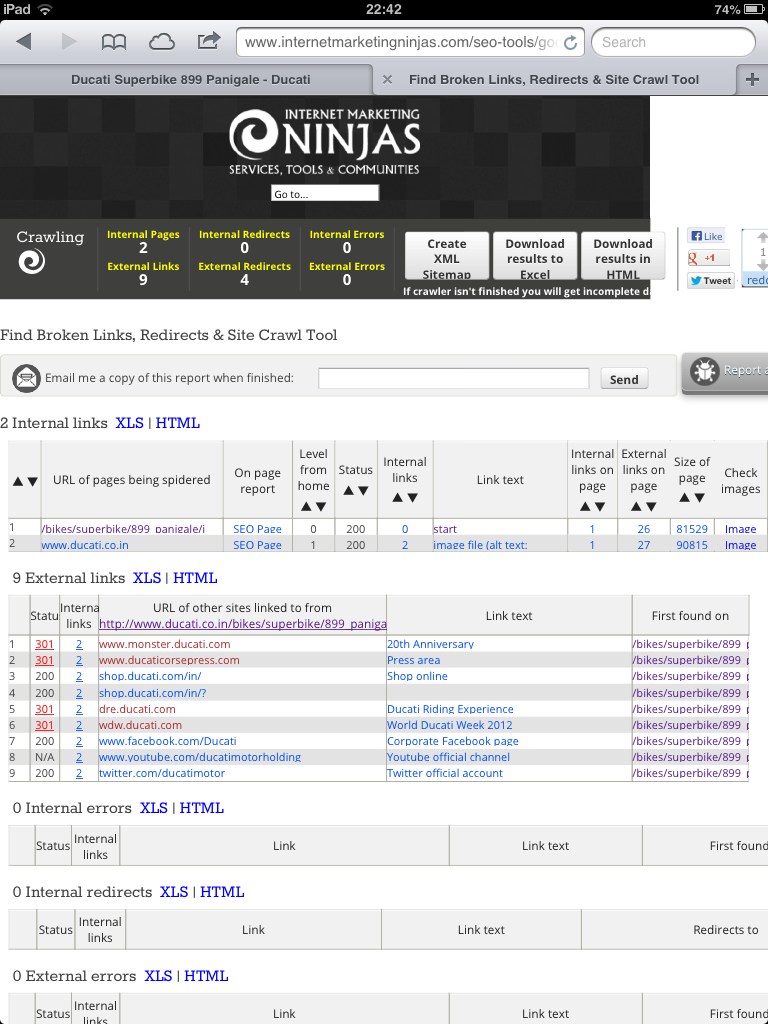Click Ducati Riding Experience link text
The height and width of the screenshot is (1024, 768).
pyautogui.click(x=450, y=709)
